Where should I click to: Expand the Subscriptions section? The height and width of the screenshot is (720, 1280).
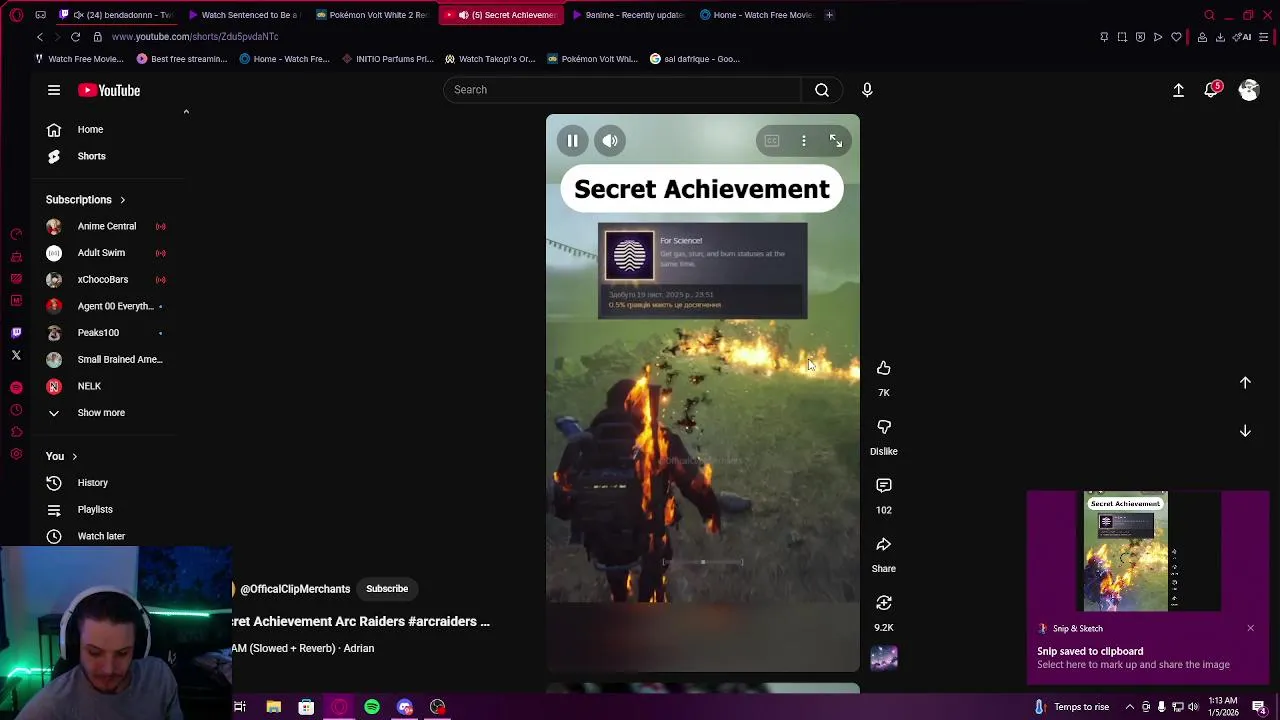pos(86,200)
